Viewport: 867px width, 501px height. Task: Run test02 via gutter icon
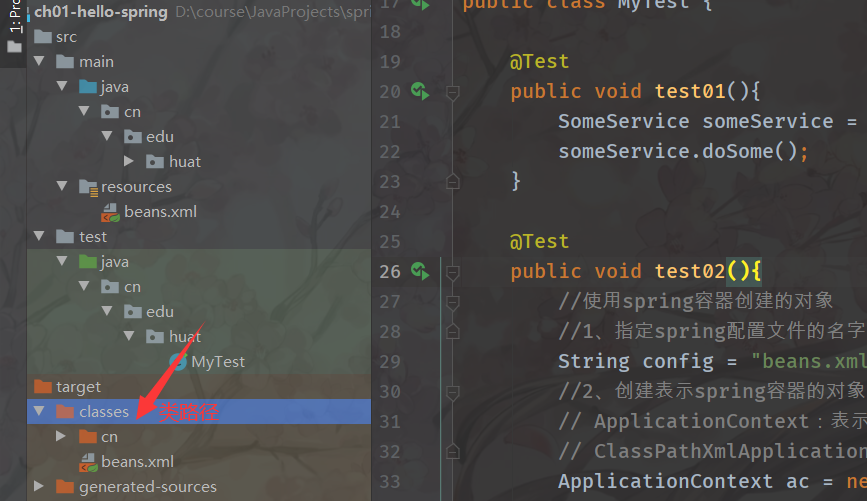[x=420, y=271]
